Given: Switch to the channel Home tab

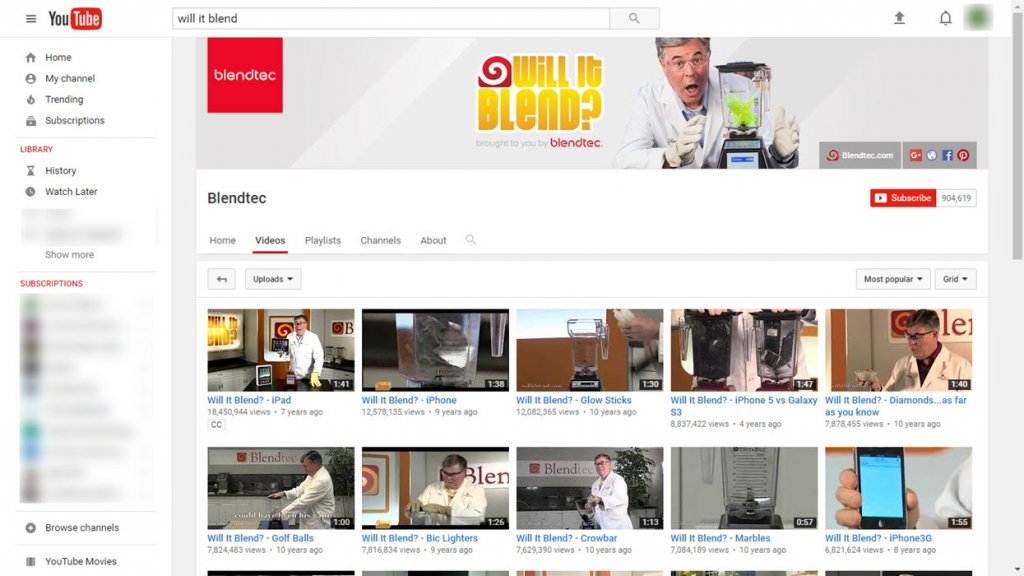Looking at the screenshot, I should 222,240.
